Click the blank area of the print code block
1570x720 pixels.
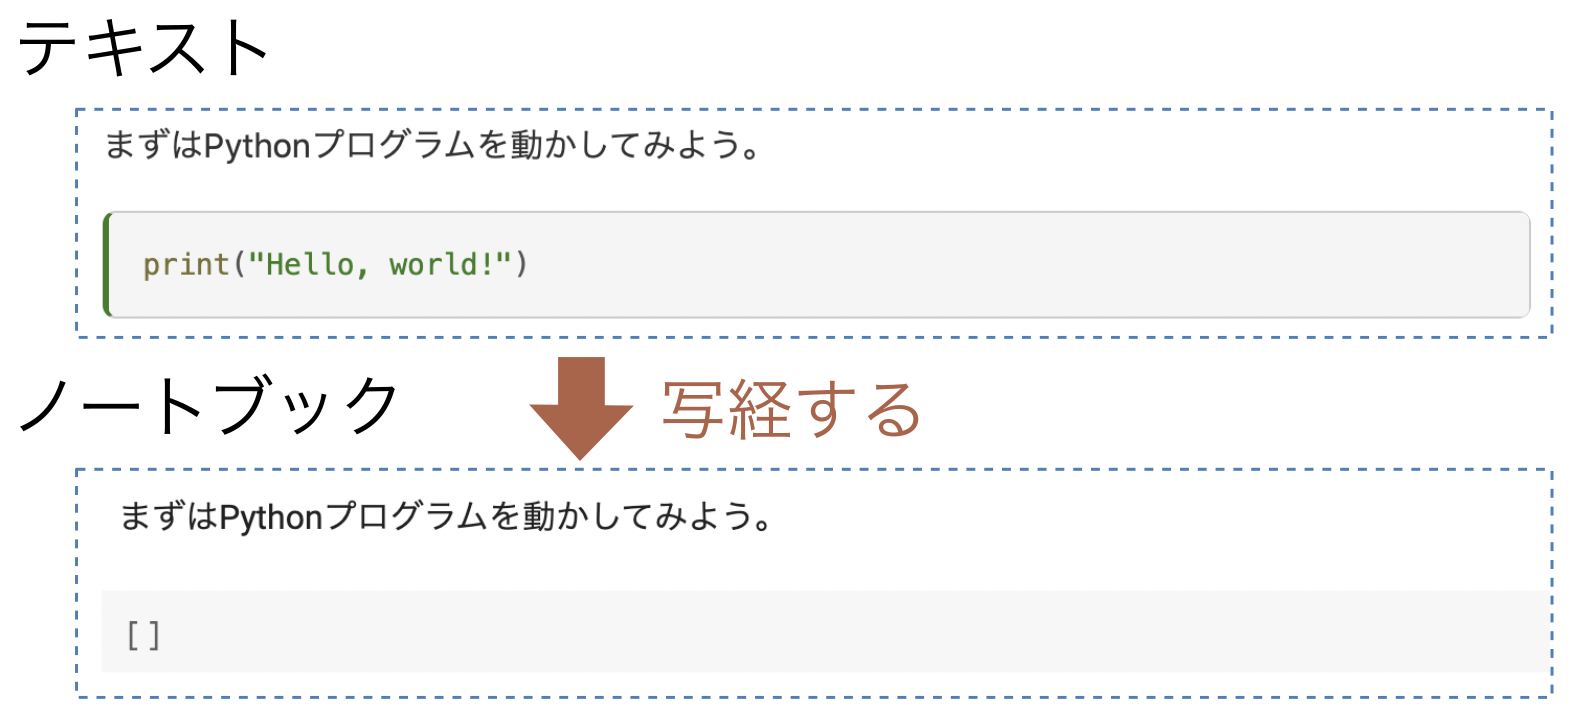[1000, 265]
